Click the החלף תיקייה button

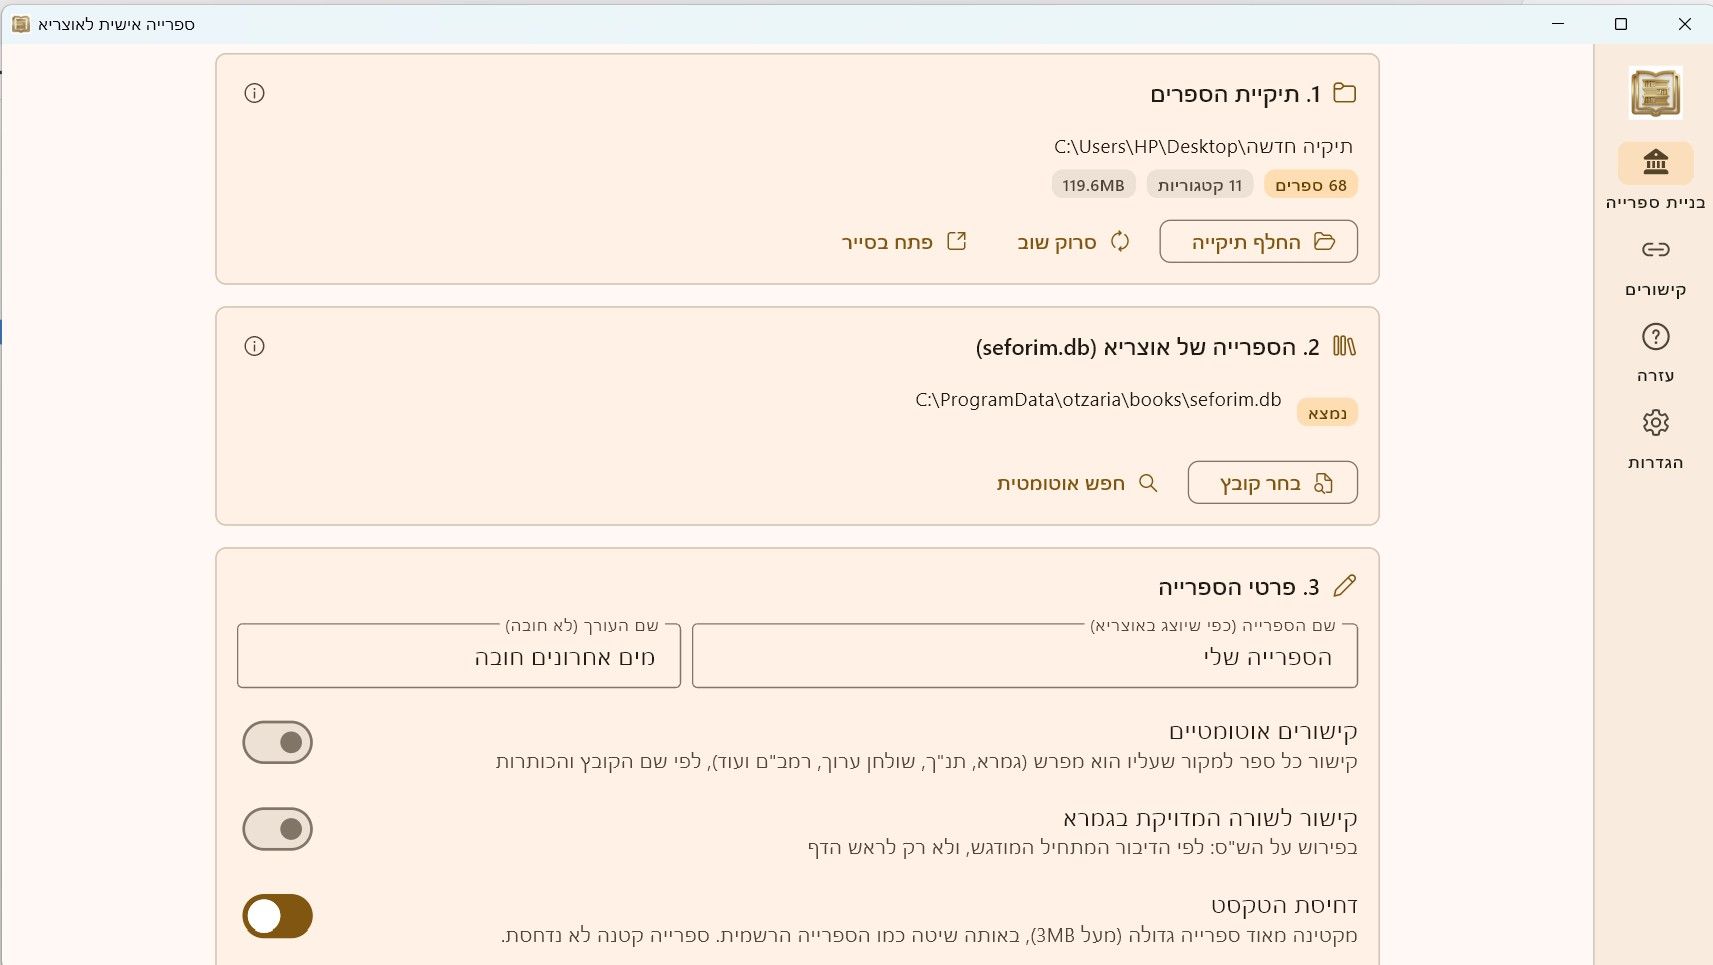click(x=1258, y=241)
